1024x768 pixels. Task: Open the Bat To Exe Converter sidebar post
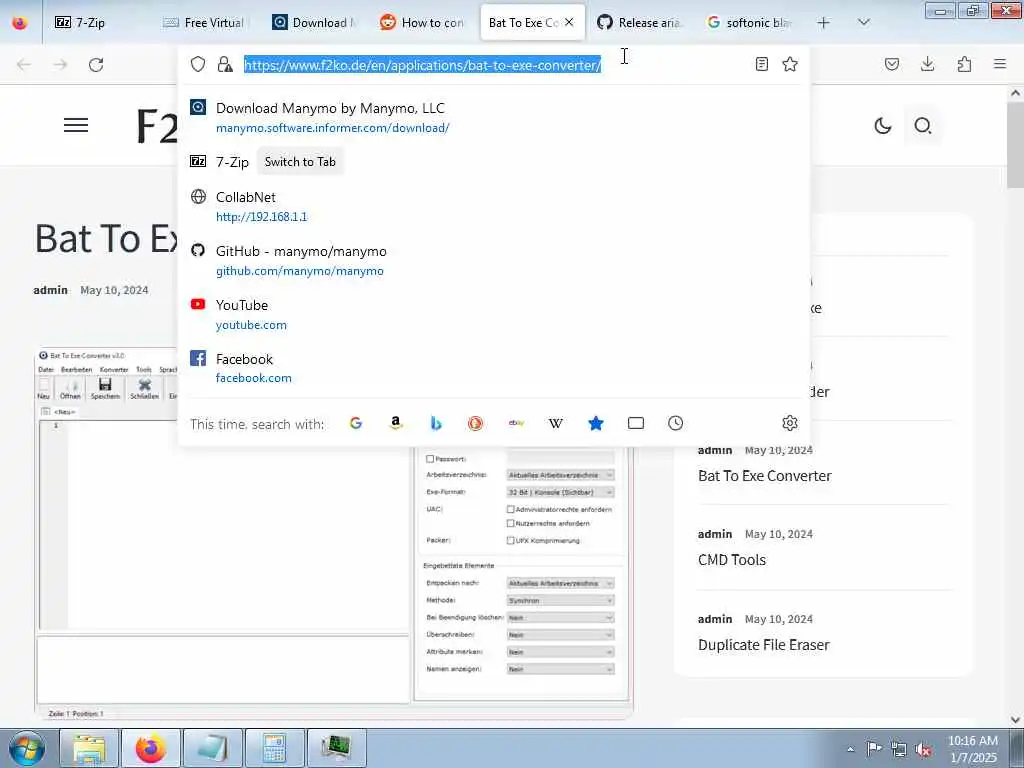[x=764, y=476]
